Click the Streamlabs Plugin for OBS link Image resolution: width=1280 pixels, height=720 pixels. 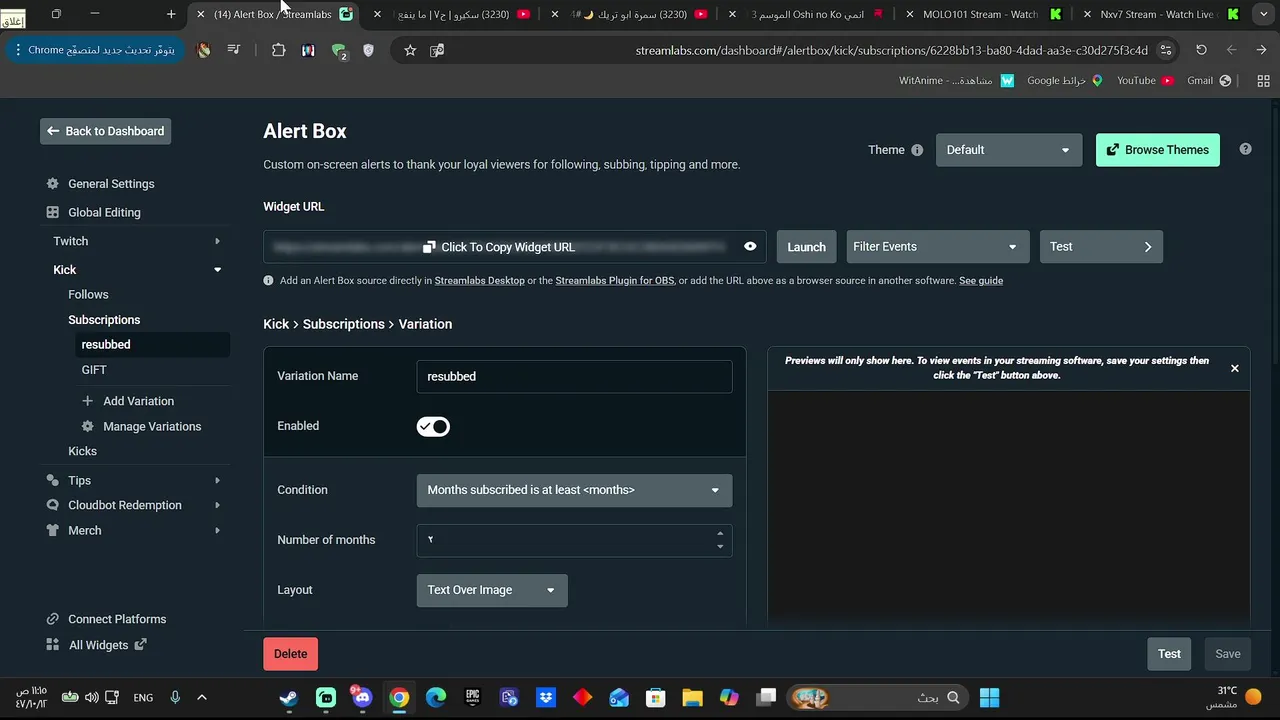tap(615, 281)
